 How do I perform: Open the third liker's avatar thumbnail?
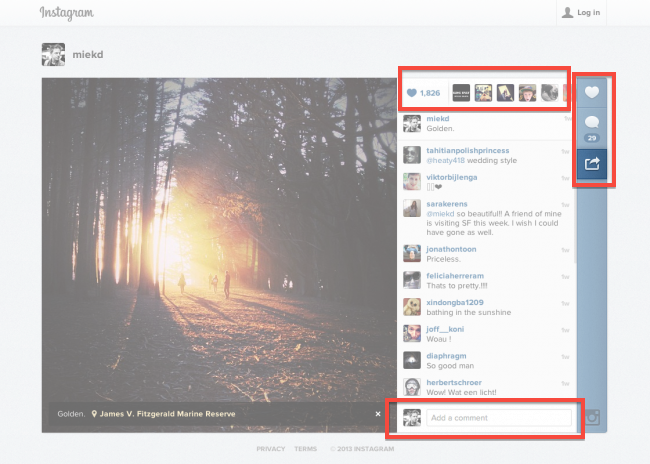505,93
